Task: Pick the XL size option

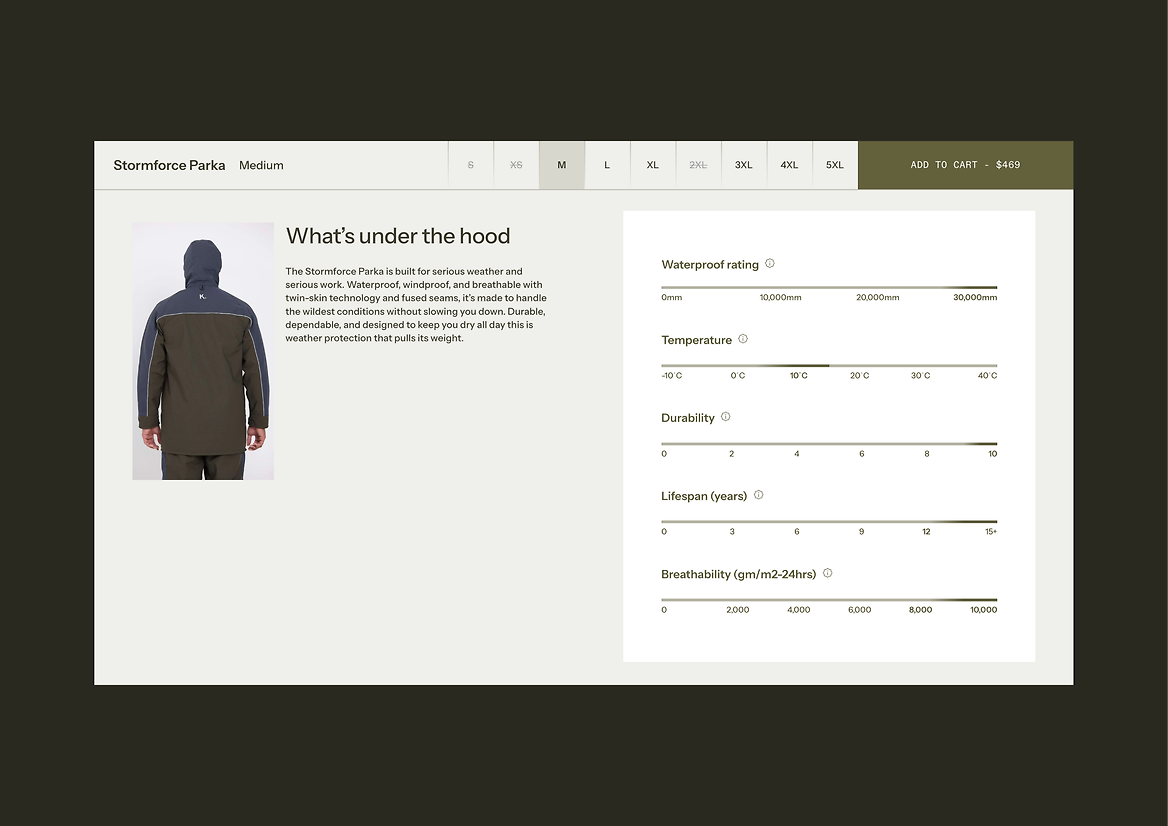Action: [653, 165]
